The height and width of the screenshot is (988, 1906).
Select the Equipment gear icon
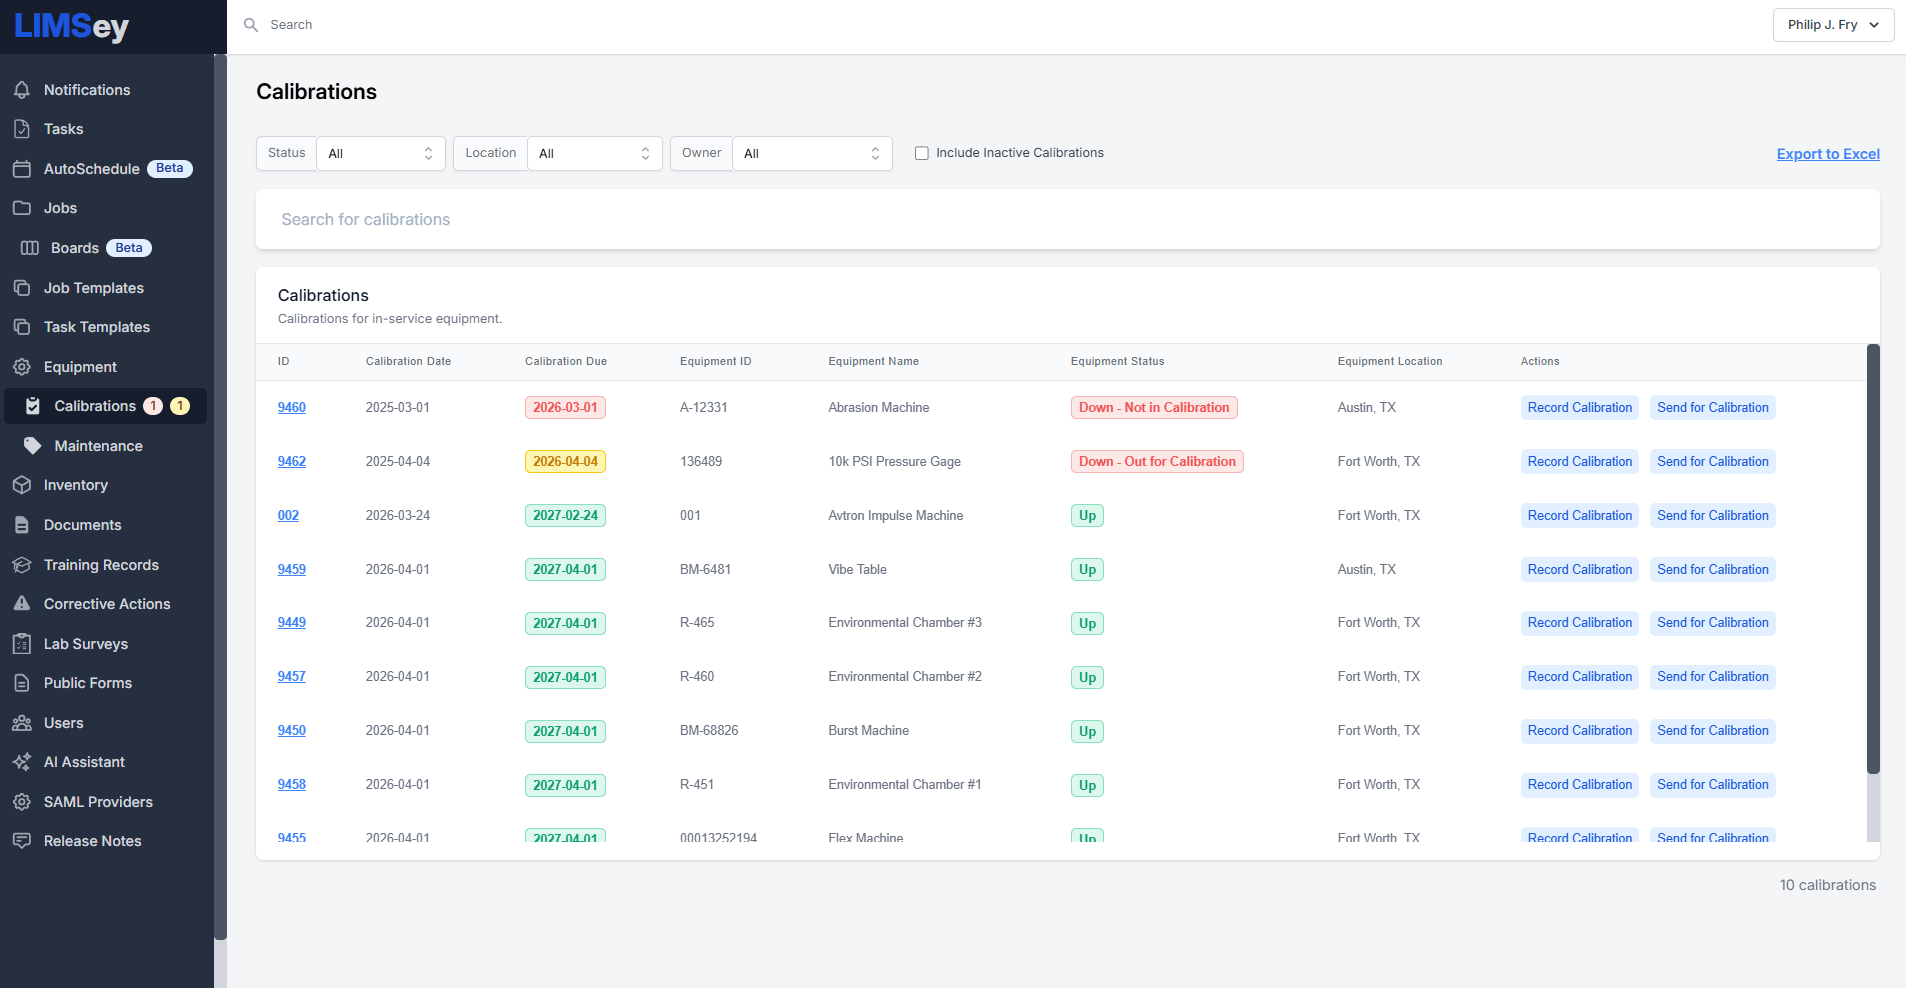click(x=22, y=367)
